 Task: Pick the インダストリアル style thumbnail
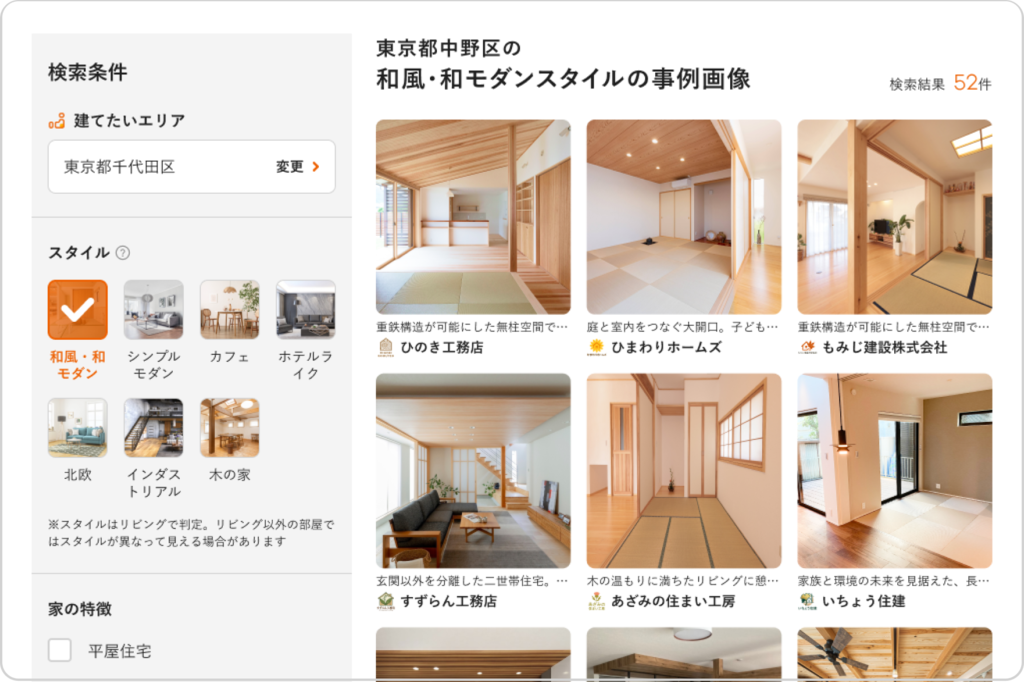coord(153,428)
